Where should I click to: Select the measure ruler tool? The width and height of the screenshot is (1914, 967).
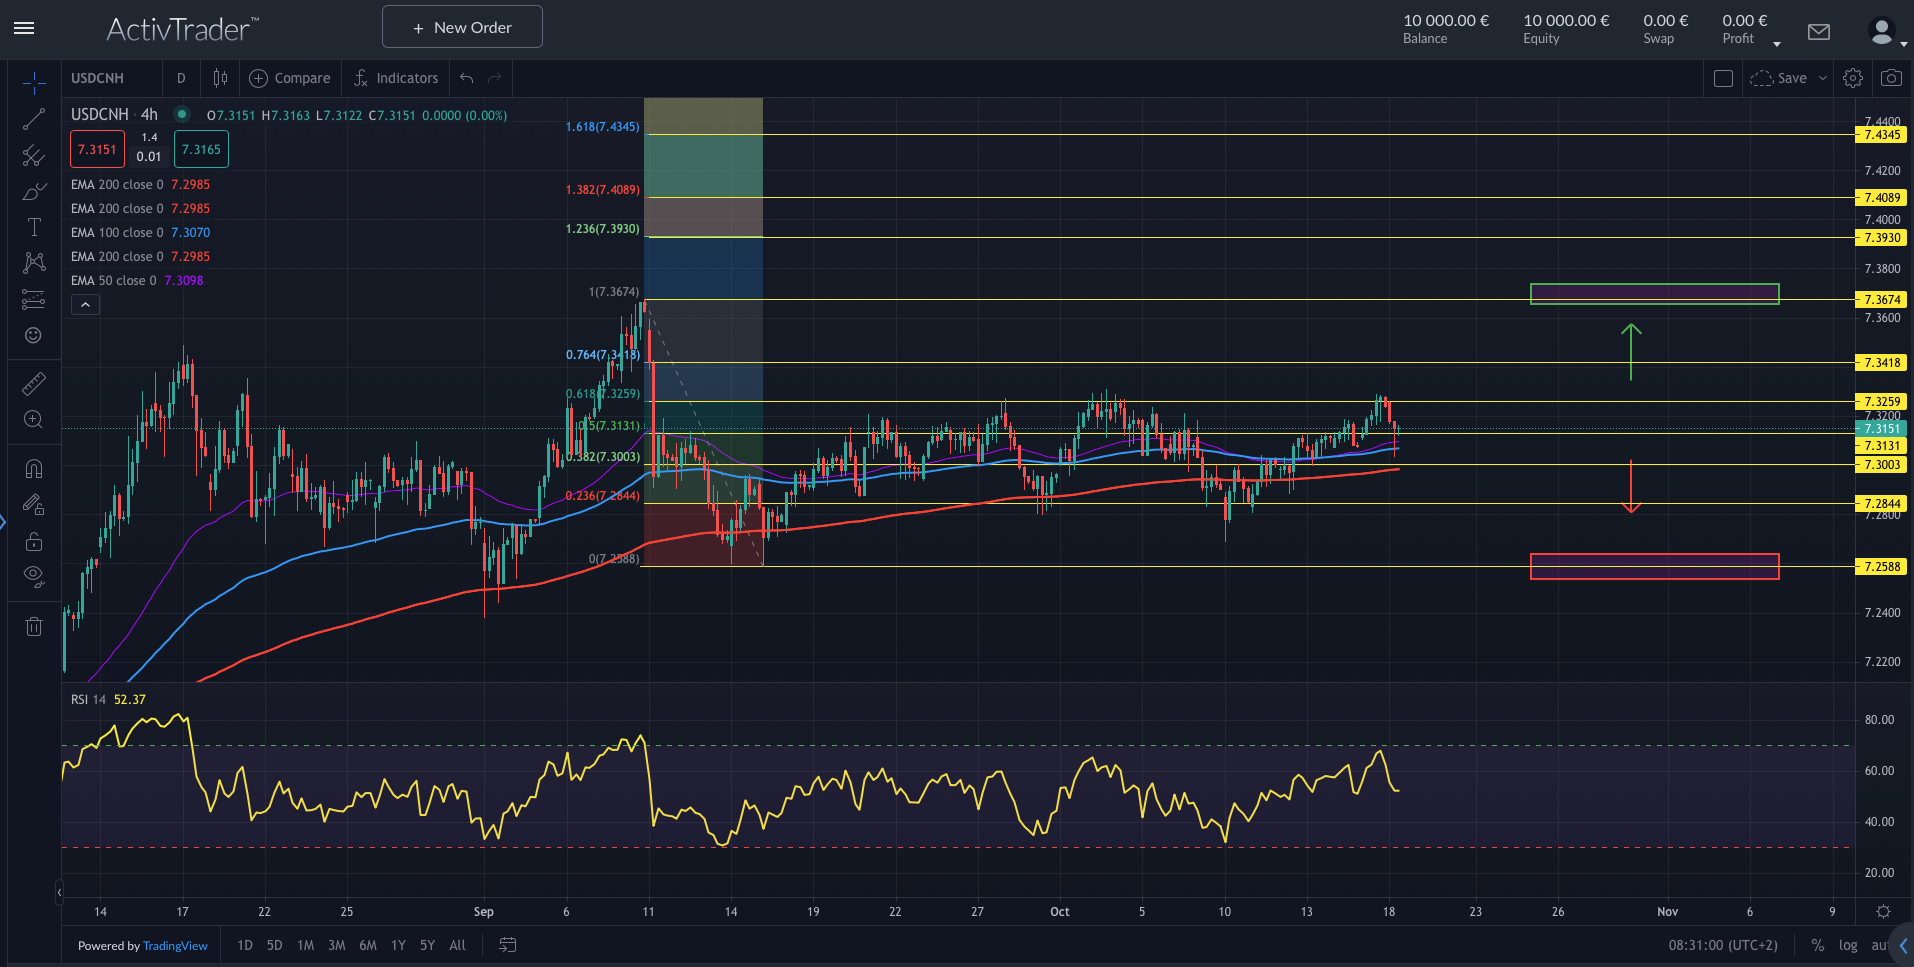[34, 383]
